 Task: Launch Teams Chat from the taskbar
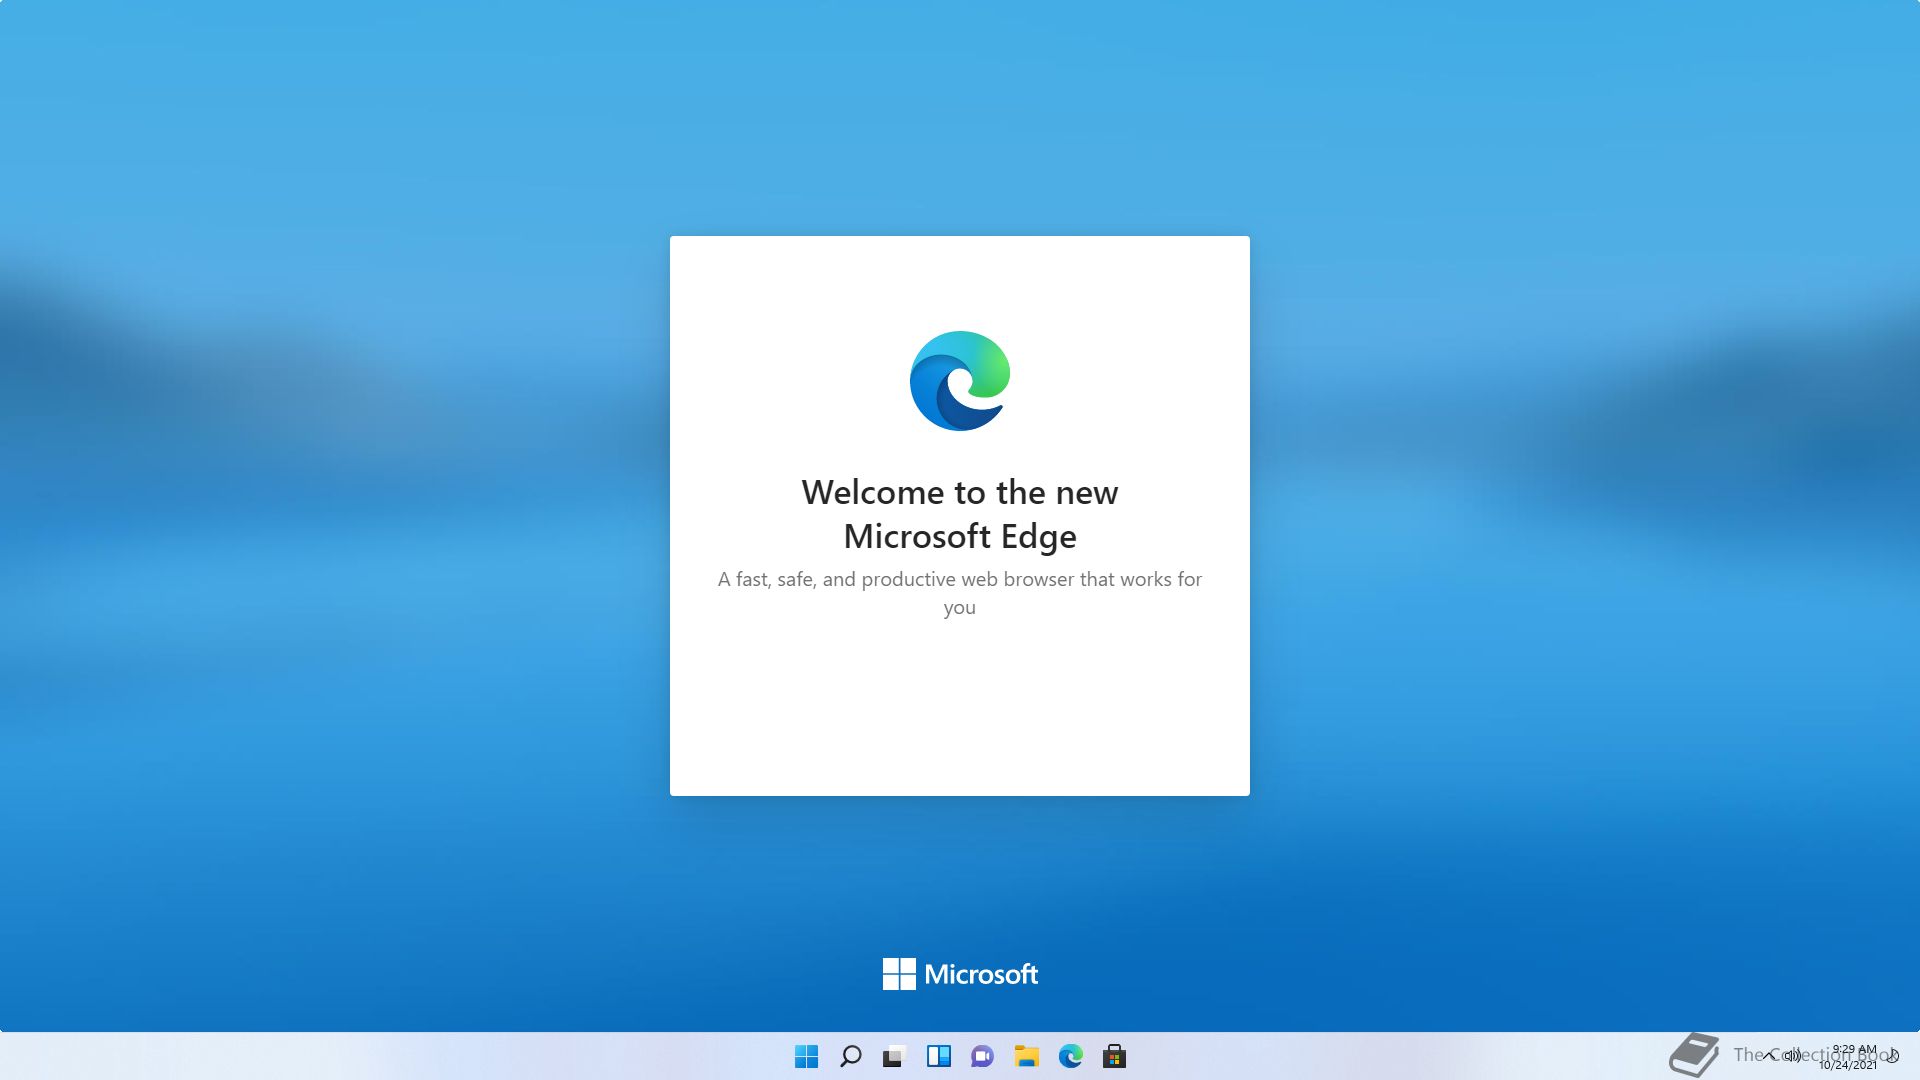coord(982,1056)
